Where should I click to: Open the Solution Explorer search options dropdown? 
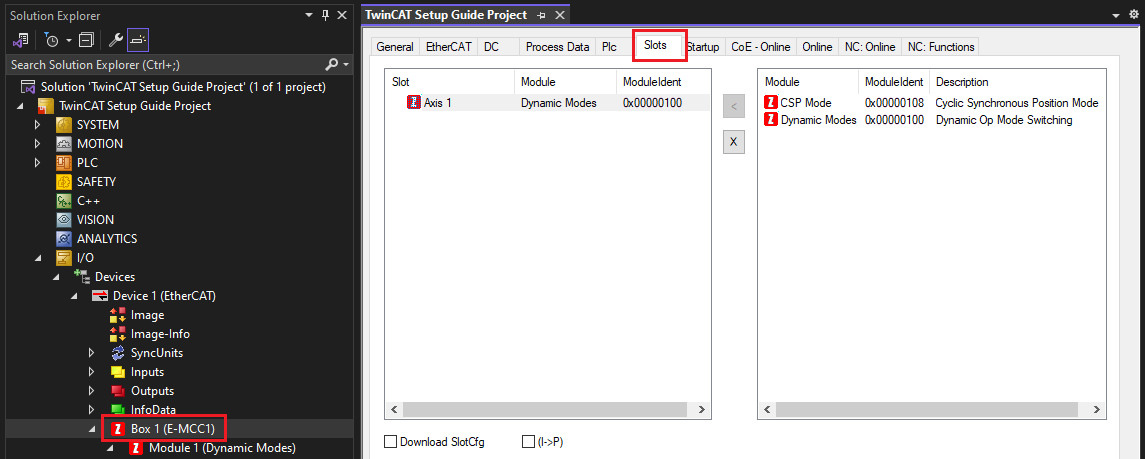tap(346, 65)
